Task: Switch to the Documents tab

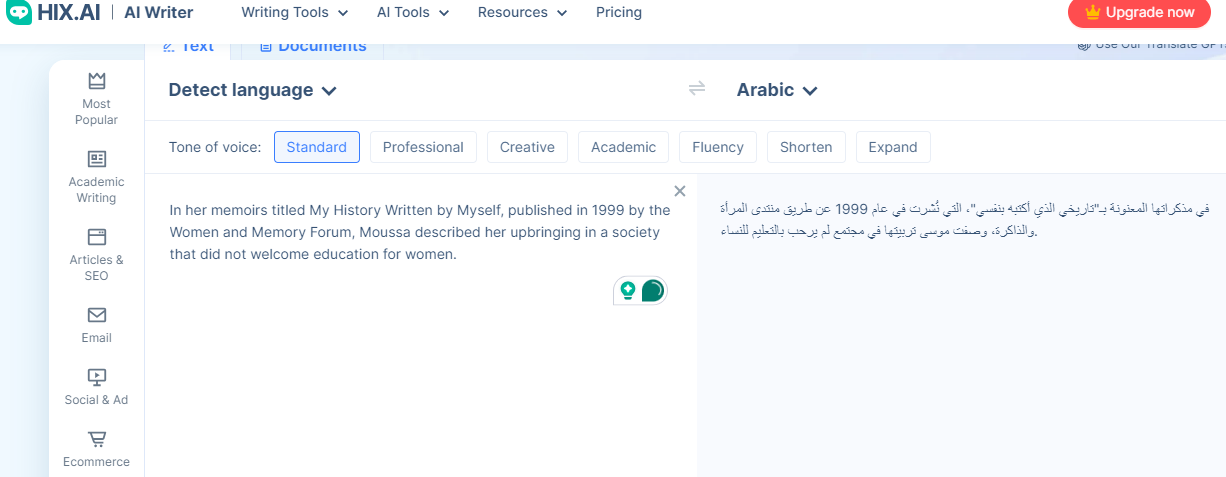Action: click(x=312, y=46)
